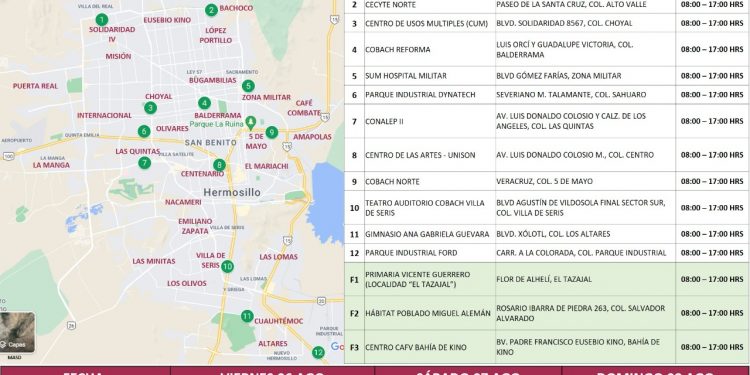Click the LAS LOMAS red label

[x=278, y=257]
